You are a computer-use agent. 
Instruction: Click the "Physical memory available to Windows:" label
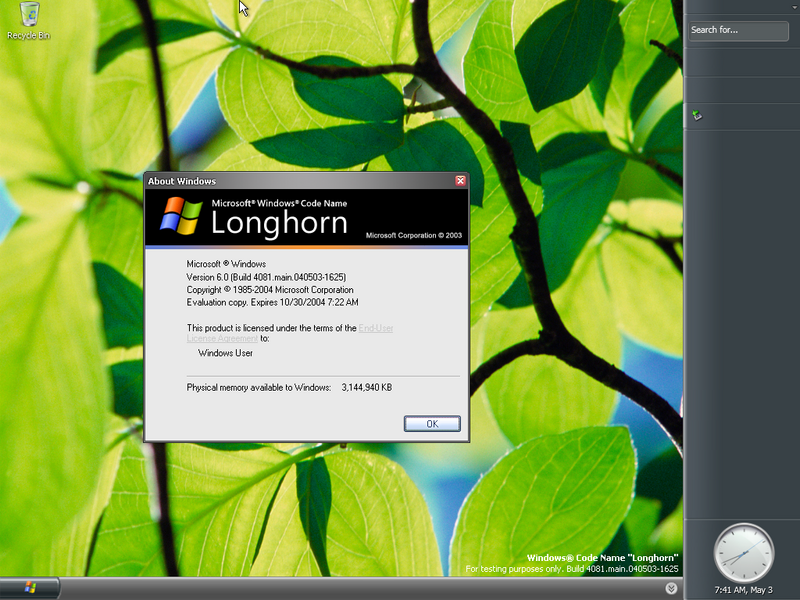(x=259, y=388)
